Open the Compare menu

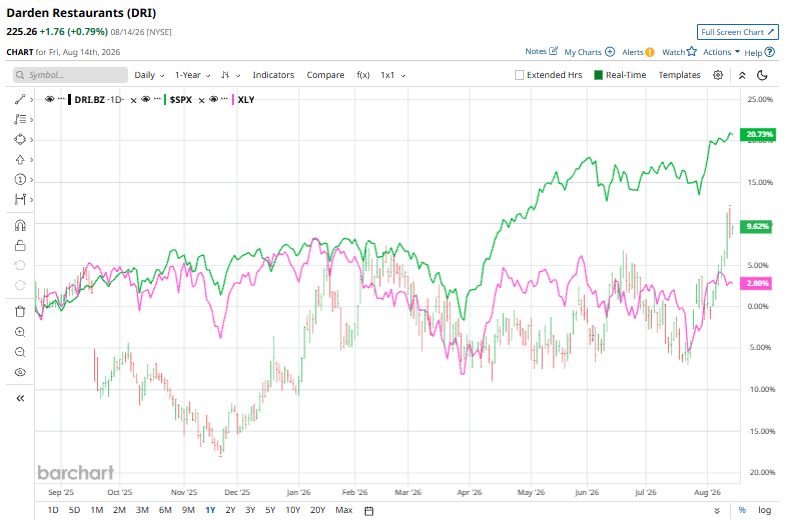point(325,75)
